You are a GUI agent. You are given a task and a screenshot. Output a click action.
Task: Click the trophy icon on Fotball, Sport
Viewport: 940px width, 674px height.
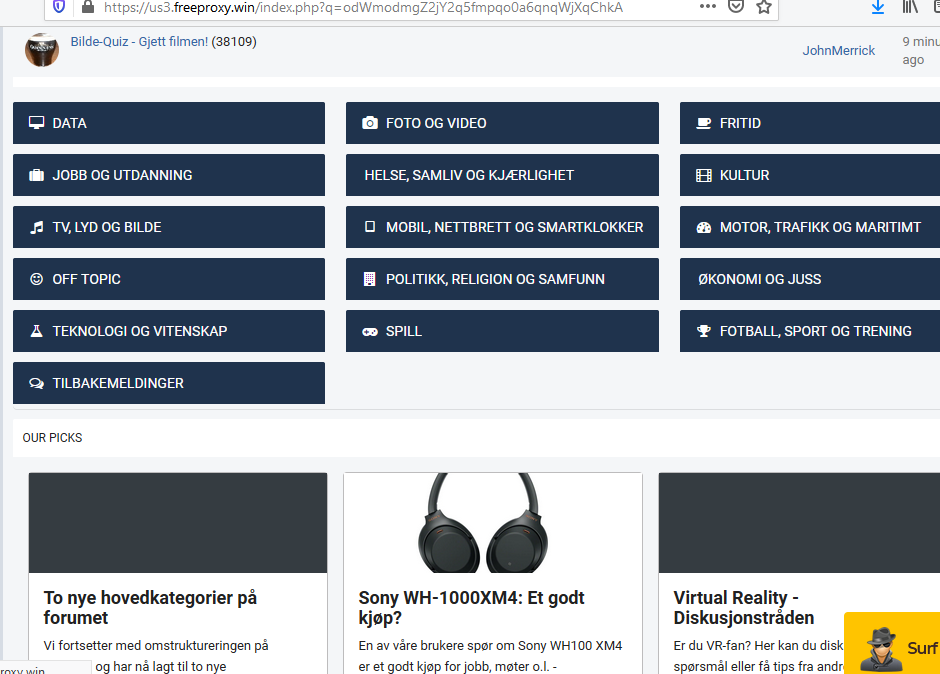tap(703, 331)
